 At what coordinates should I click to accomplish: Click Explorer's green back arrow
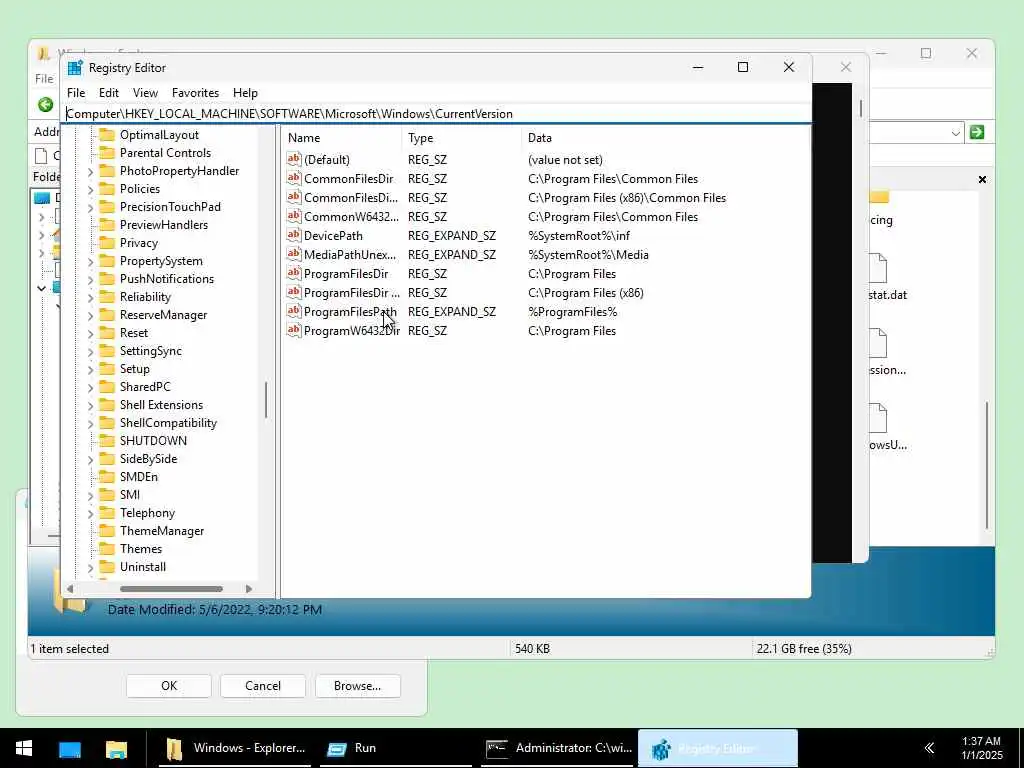[45, 104]
